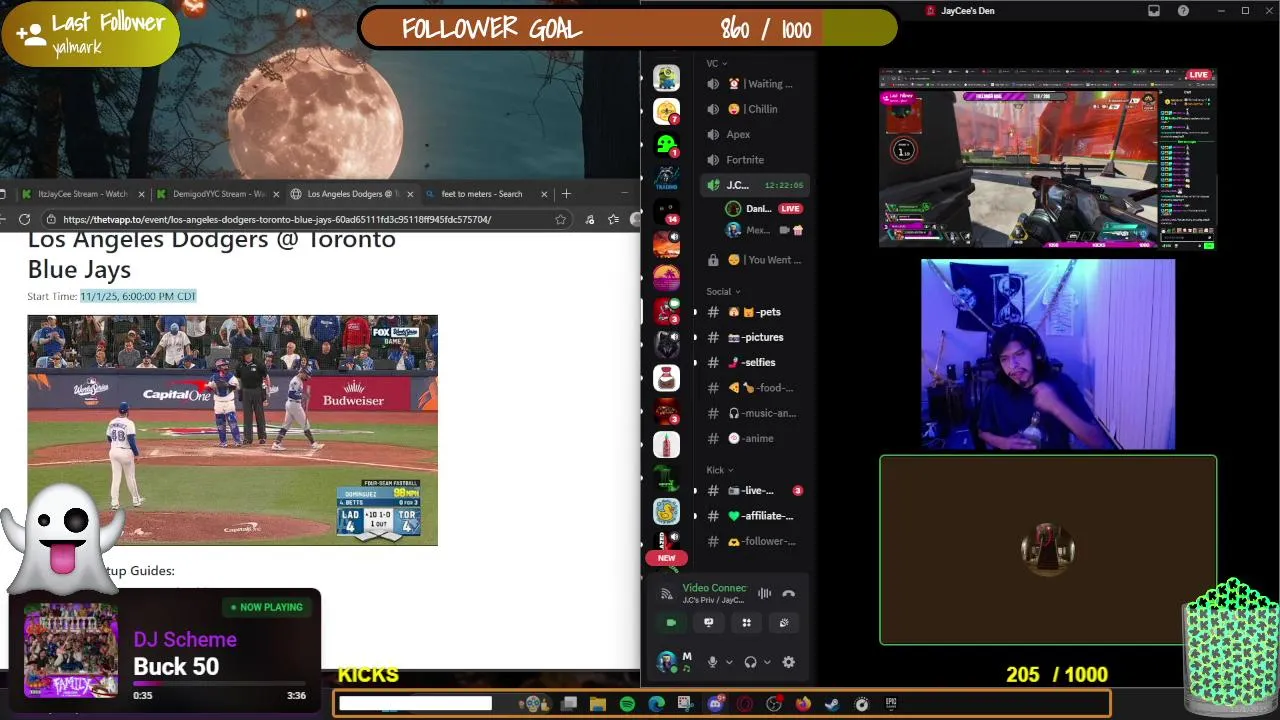
Task: Open the live Apex stream tile
Action: point(1048,158)
